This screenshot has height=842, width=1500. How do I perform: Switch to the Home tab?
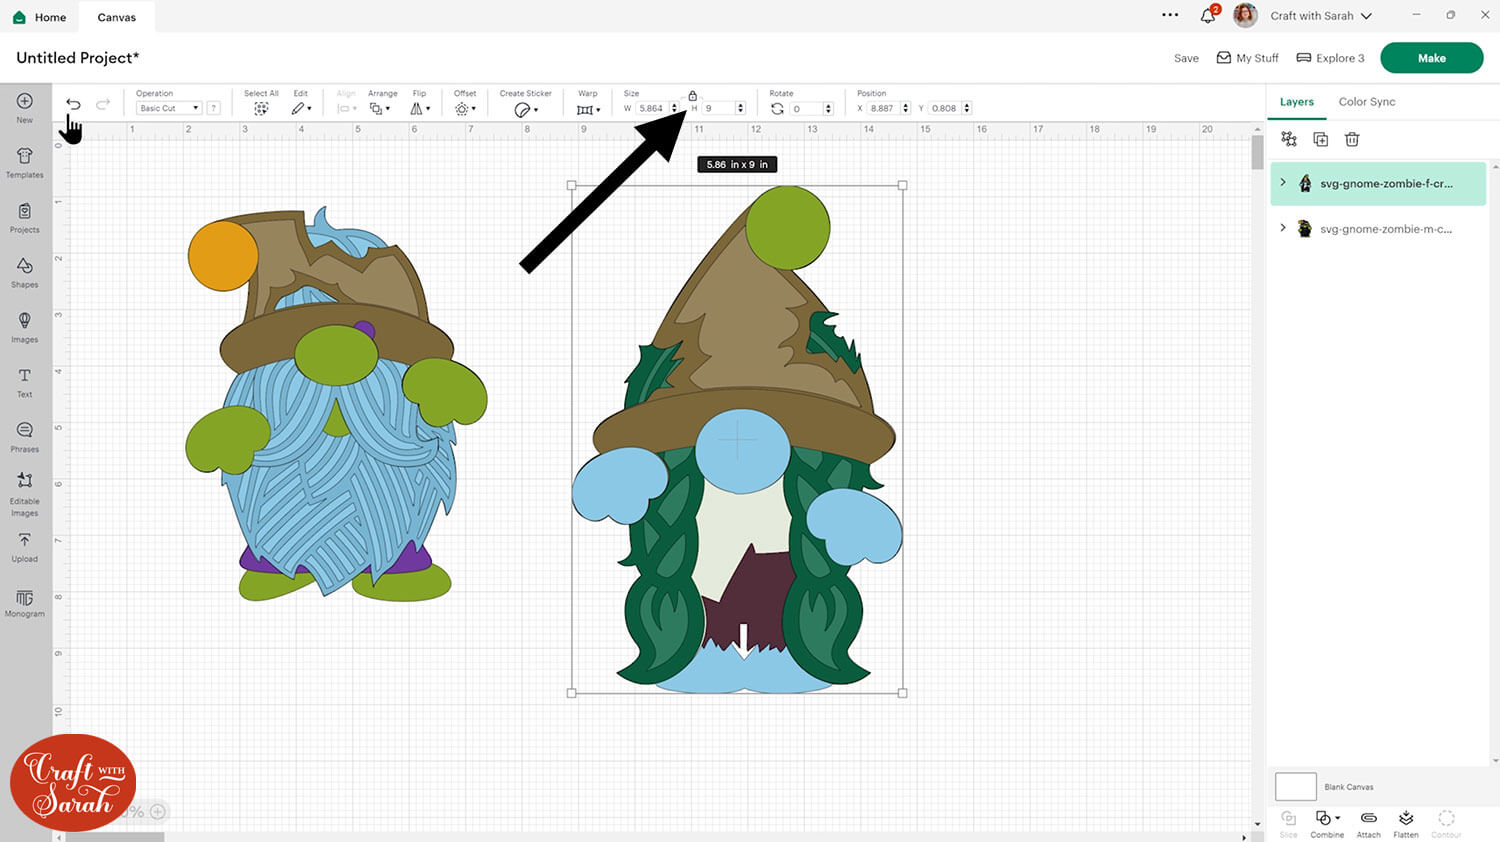coord(40,17)
